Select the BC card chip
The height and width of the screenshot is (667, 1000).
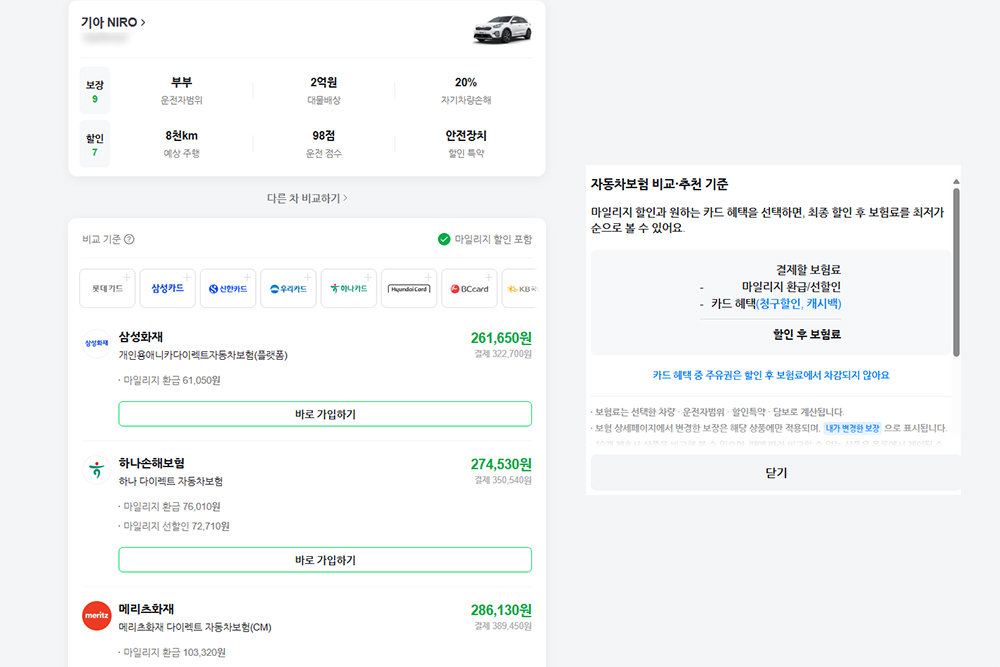pos(469,288)
